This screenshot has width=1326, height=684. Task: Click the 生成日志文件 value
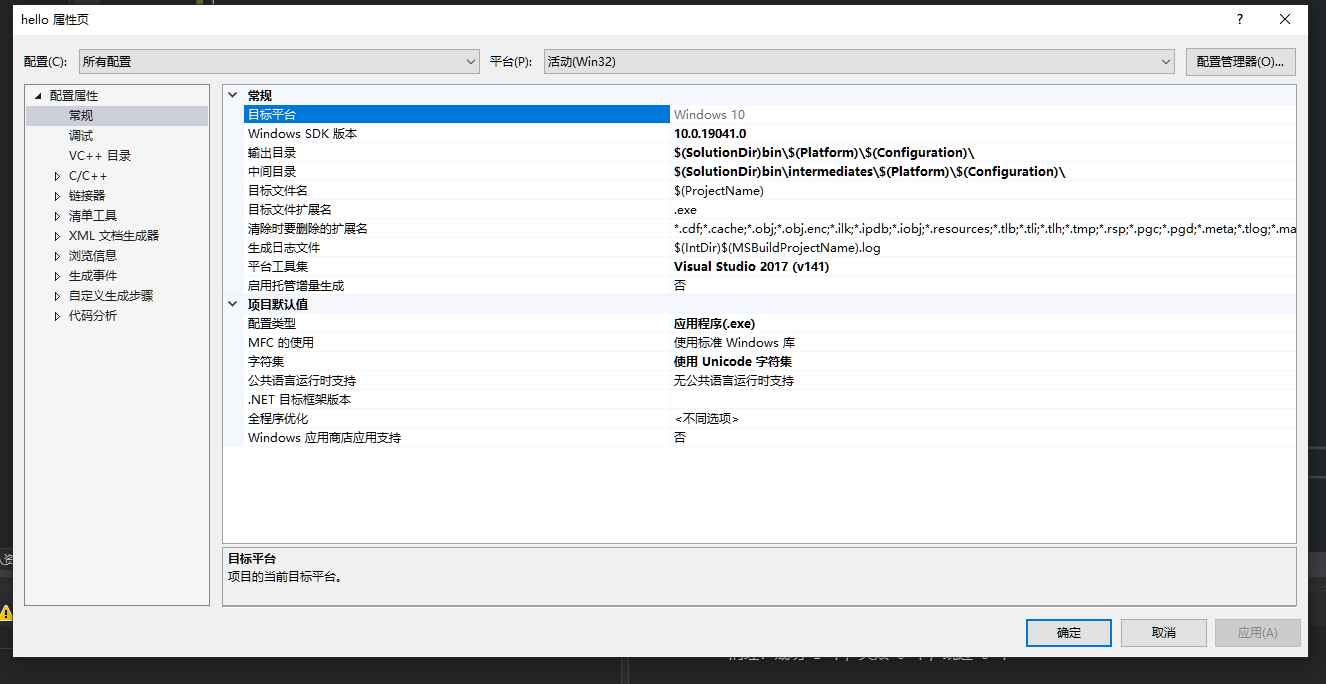777,248
